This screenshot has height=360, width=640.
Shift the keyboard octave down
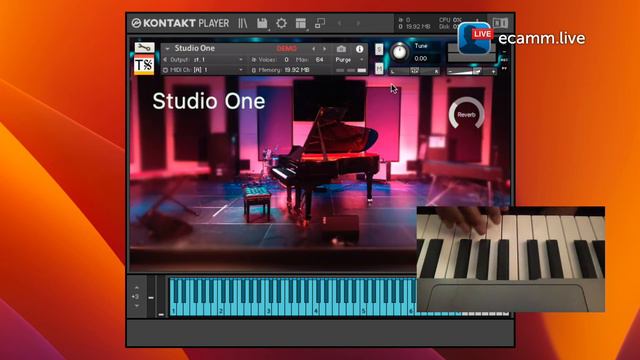pos(136,305)
